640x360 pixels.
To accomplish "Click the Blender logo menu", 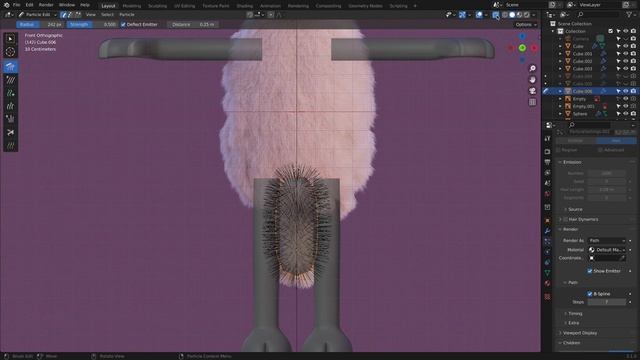I will (x=6, y=5).
